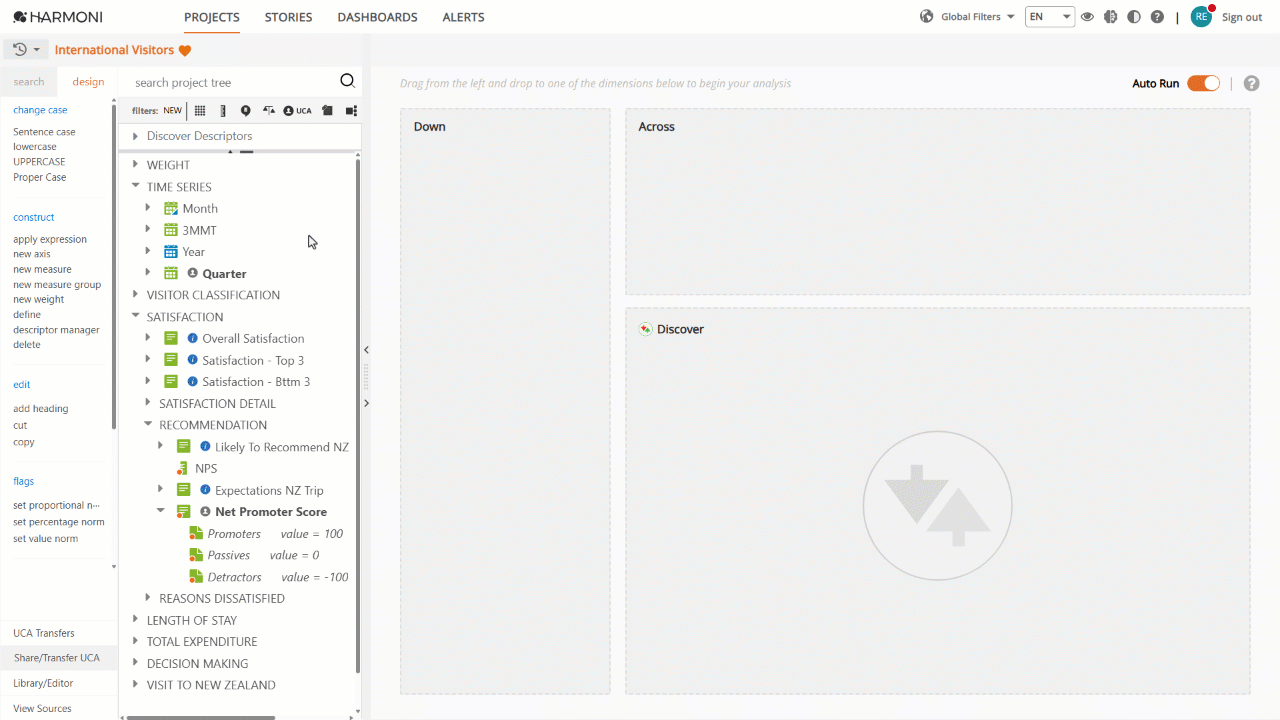Open the Global Filters dropdown

point(977,17)
